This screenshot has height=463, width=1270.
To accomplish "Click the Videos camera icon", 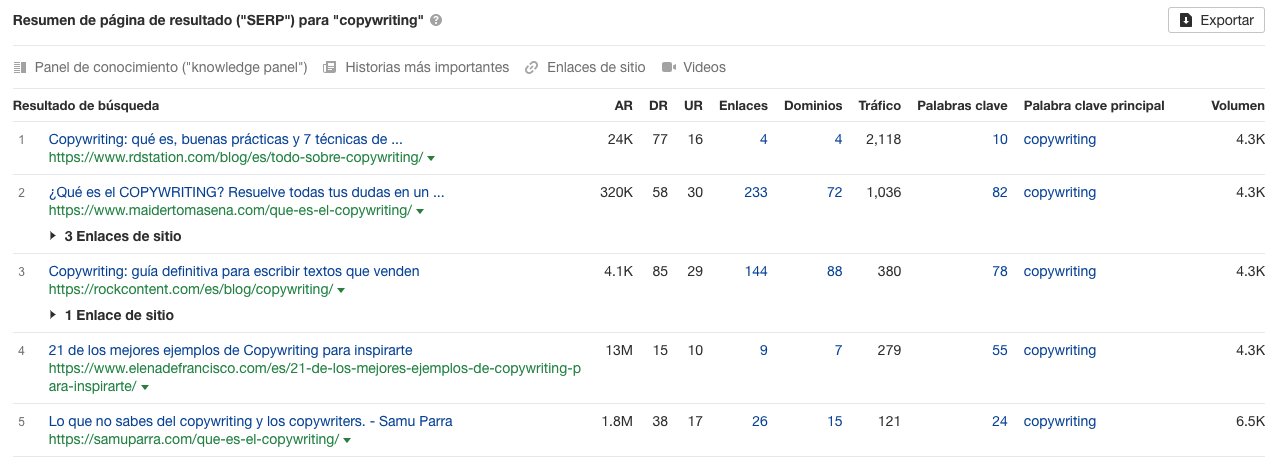I will click(x=668, y=68).
